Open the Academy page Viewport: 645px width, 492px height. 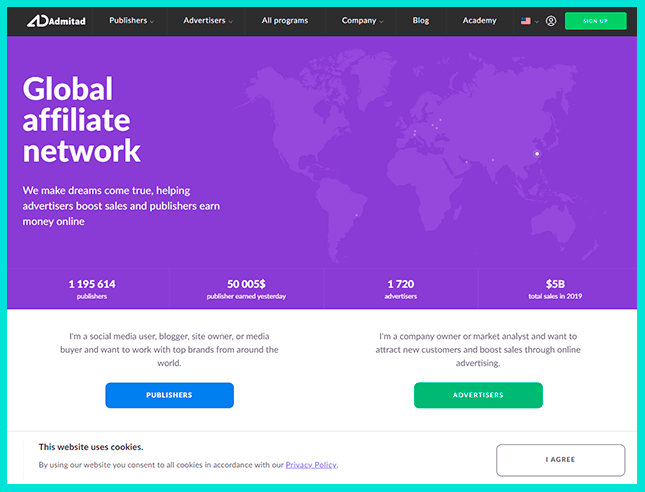(x=479, y=21)
